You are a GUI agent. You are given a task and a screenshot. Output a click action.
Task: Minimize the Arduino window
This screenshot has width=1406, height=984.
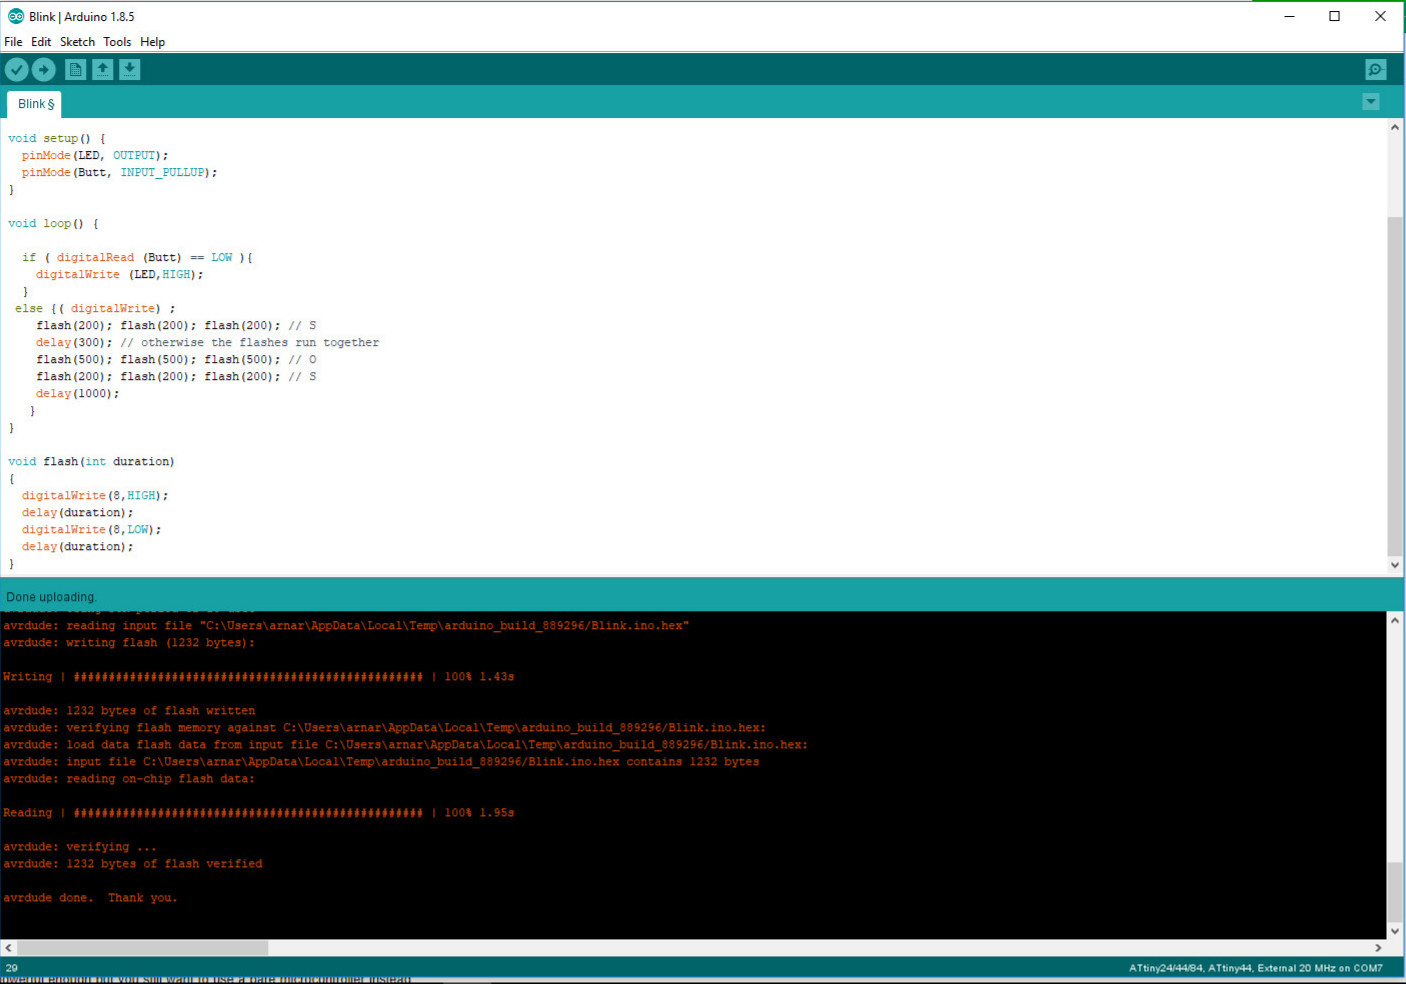point(1289,16)
